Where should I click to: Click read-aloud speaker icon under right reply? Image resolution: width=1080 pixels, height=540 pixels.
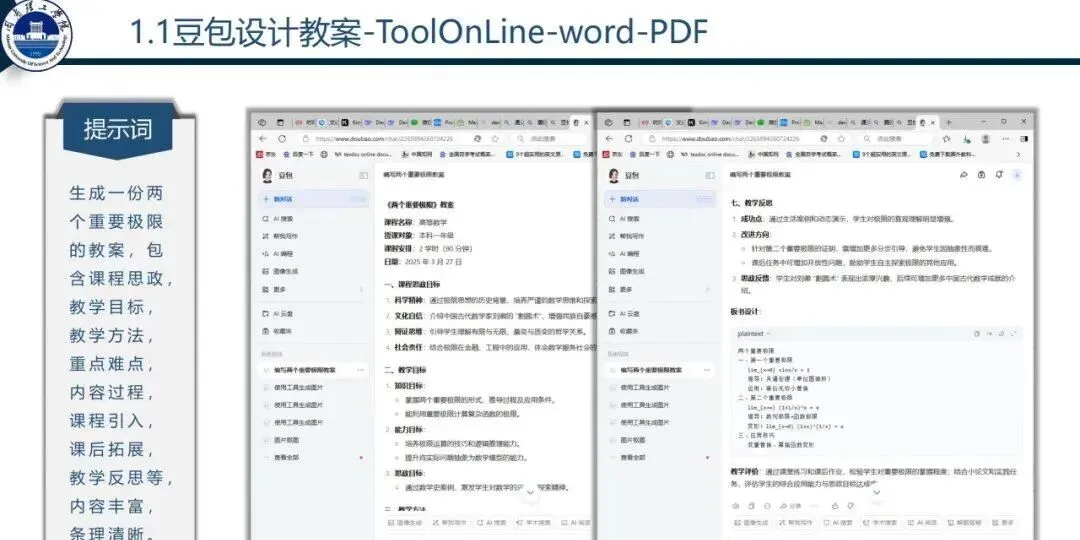tap(736, 506)
